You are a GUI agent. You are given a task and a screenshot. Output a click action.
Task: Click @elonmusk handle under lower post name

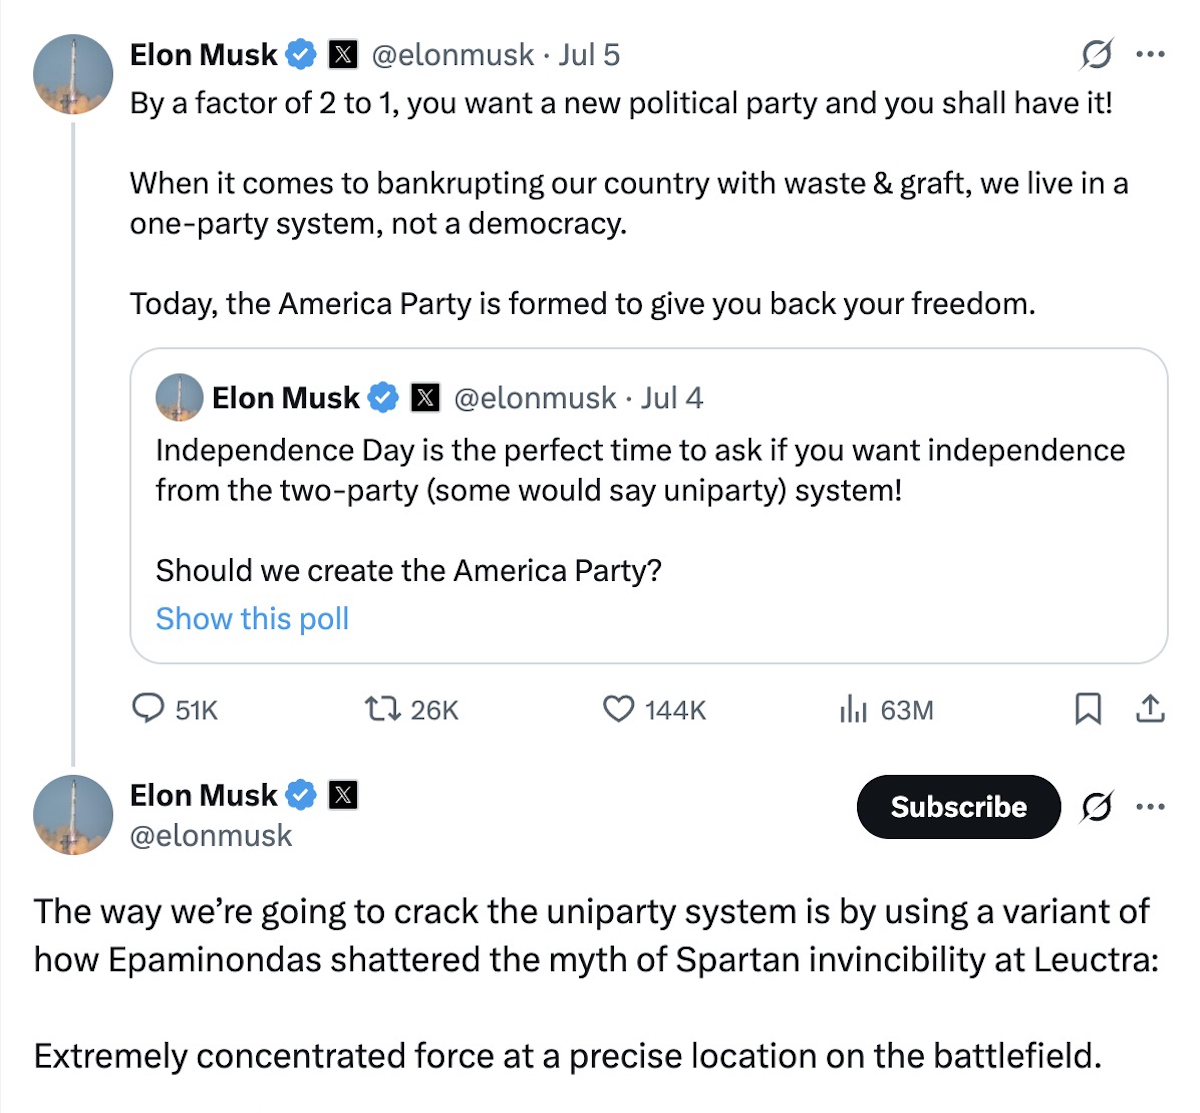211,835
